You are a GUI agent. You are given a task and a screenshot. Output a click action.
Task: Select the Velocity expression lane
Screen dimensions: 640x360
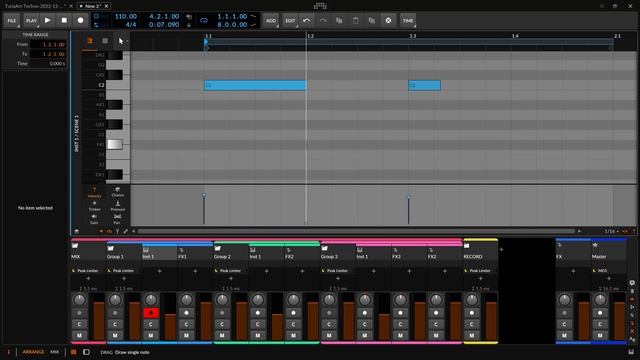point(94,193)
